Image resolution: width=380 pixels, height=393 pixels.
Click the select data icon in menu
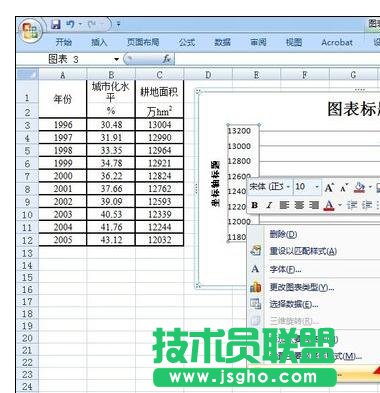click(x=256, y=304)
